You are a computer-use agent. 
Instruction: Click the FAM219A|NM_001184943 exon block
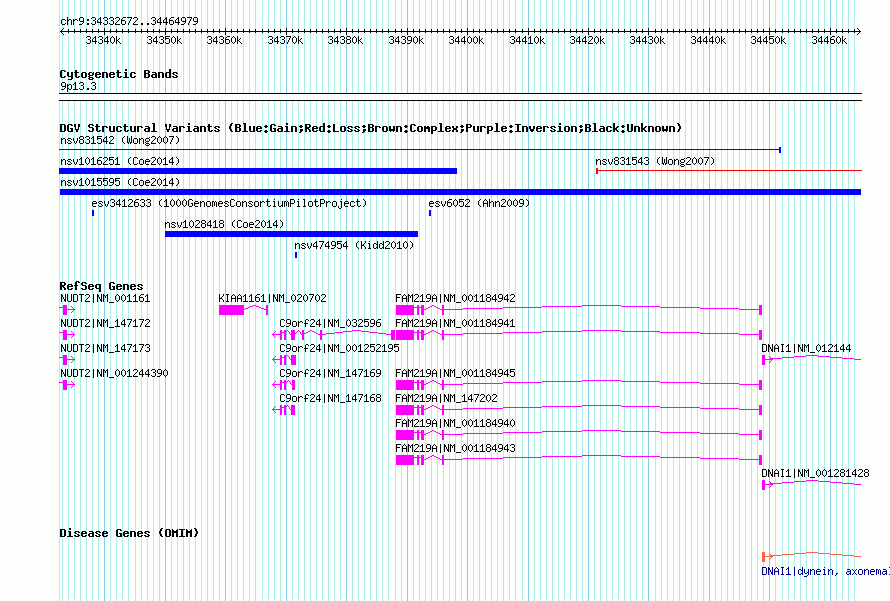[x=405, y=460]
